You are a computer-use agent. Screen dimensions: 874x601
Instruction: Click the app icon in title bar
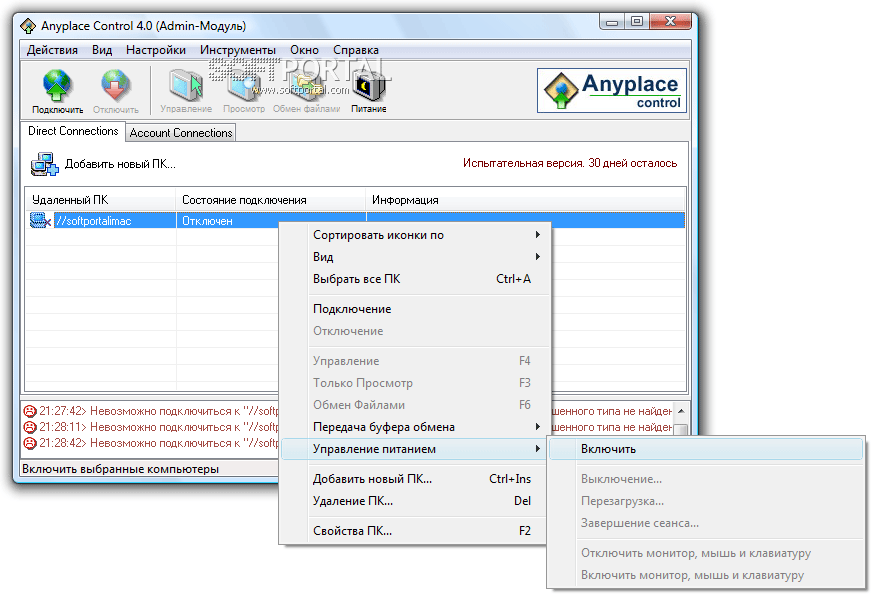28,26
